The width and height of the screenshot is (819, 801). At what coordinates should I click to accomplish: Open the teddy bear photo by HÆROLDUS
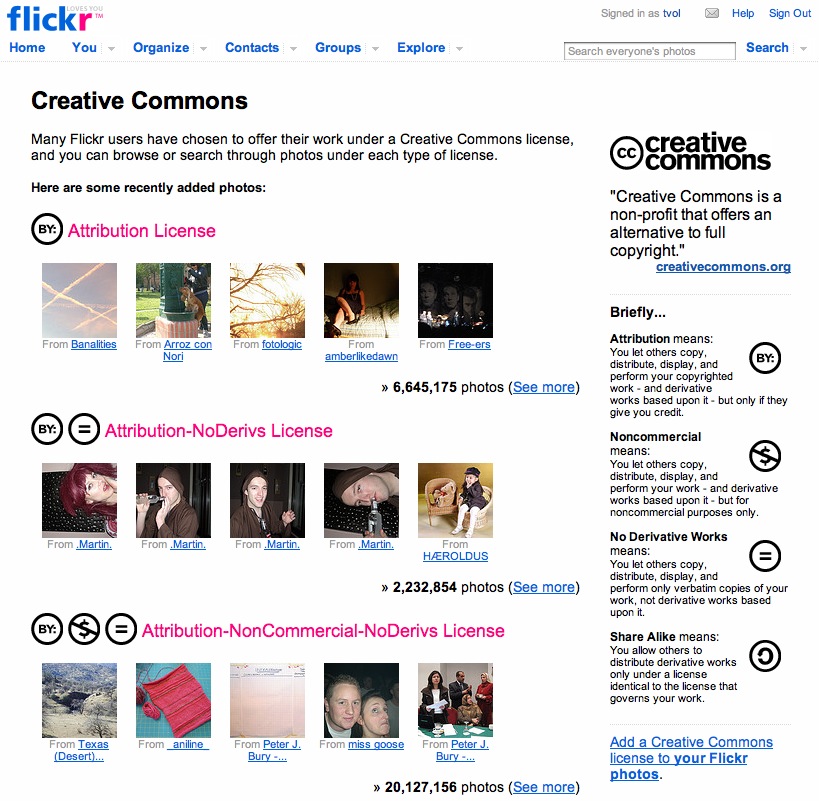(455, 500)
